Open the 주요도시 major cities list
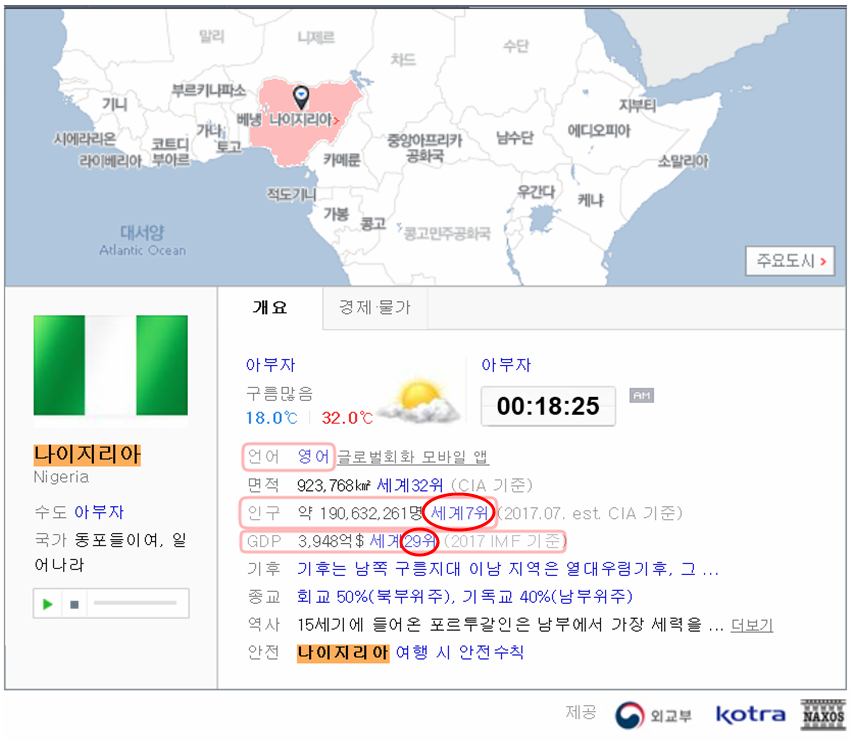Screen dimensions: 852x754 coord(789,262)
